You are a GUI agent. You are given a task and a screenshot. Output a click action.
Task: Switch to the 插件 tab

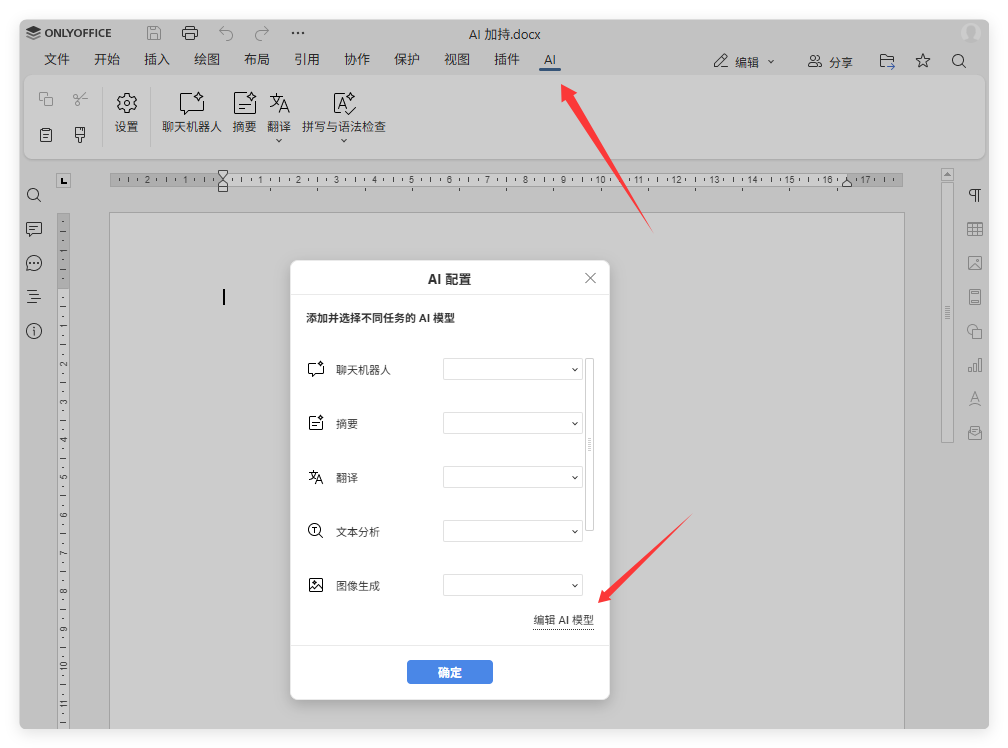pyautogui.click(x=507, y=60)
